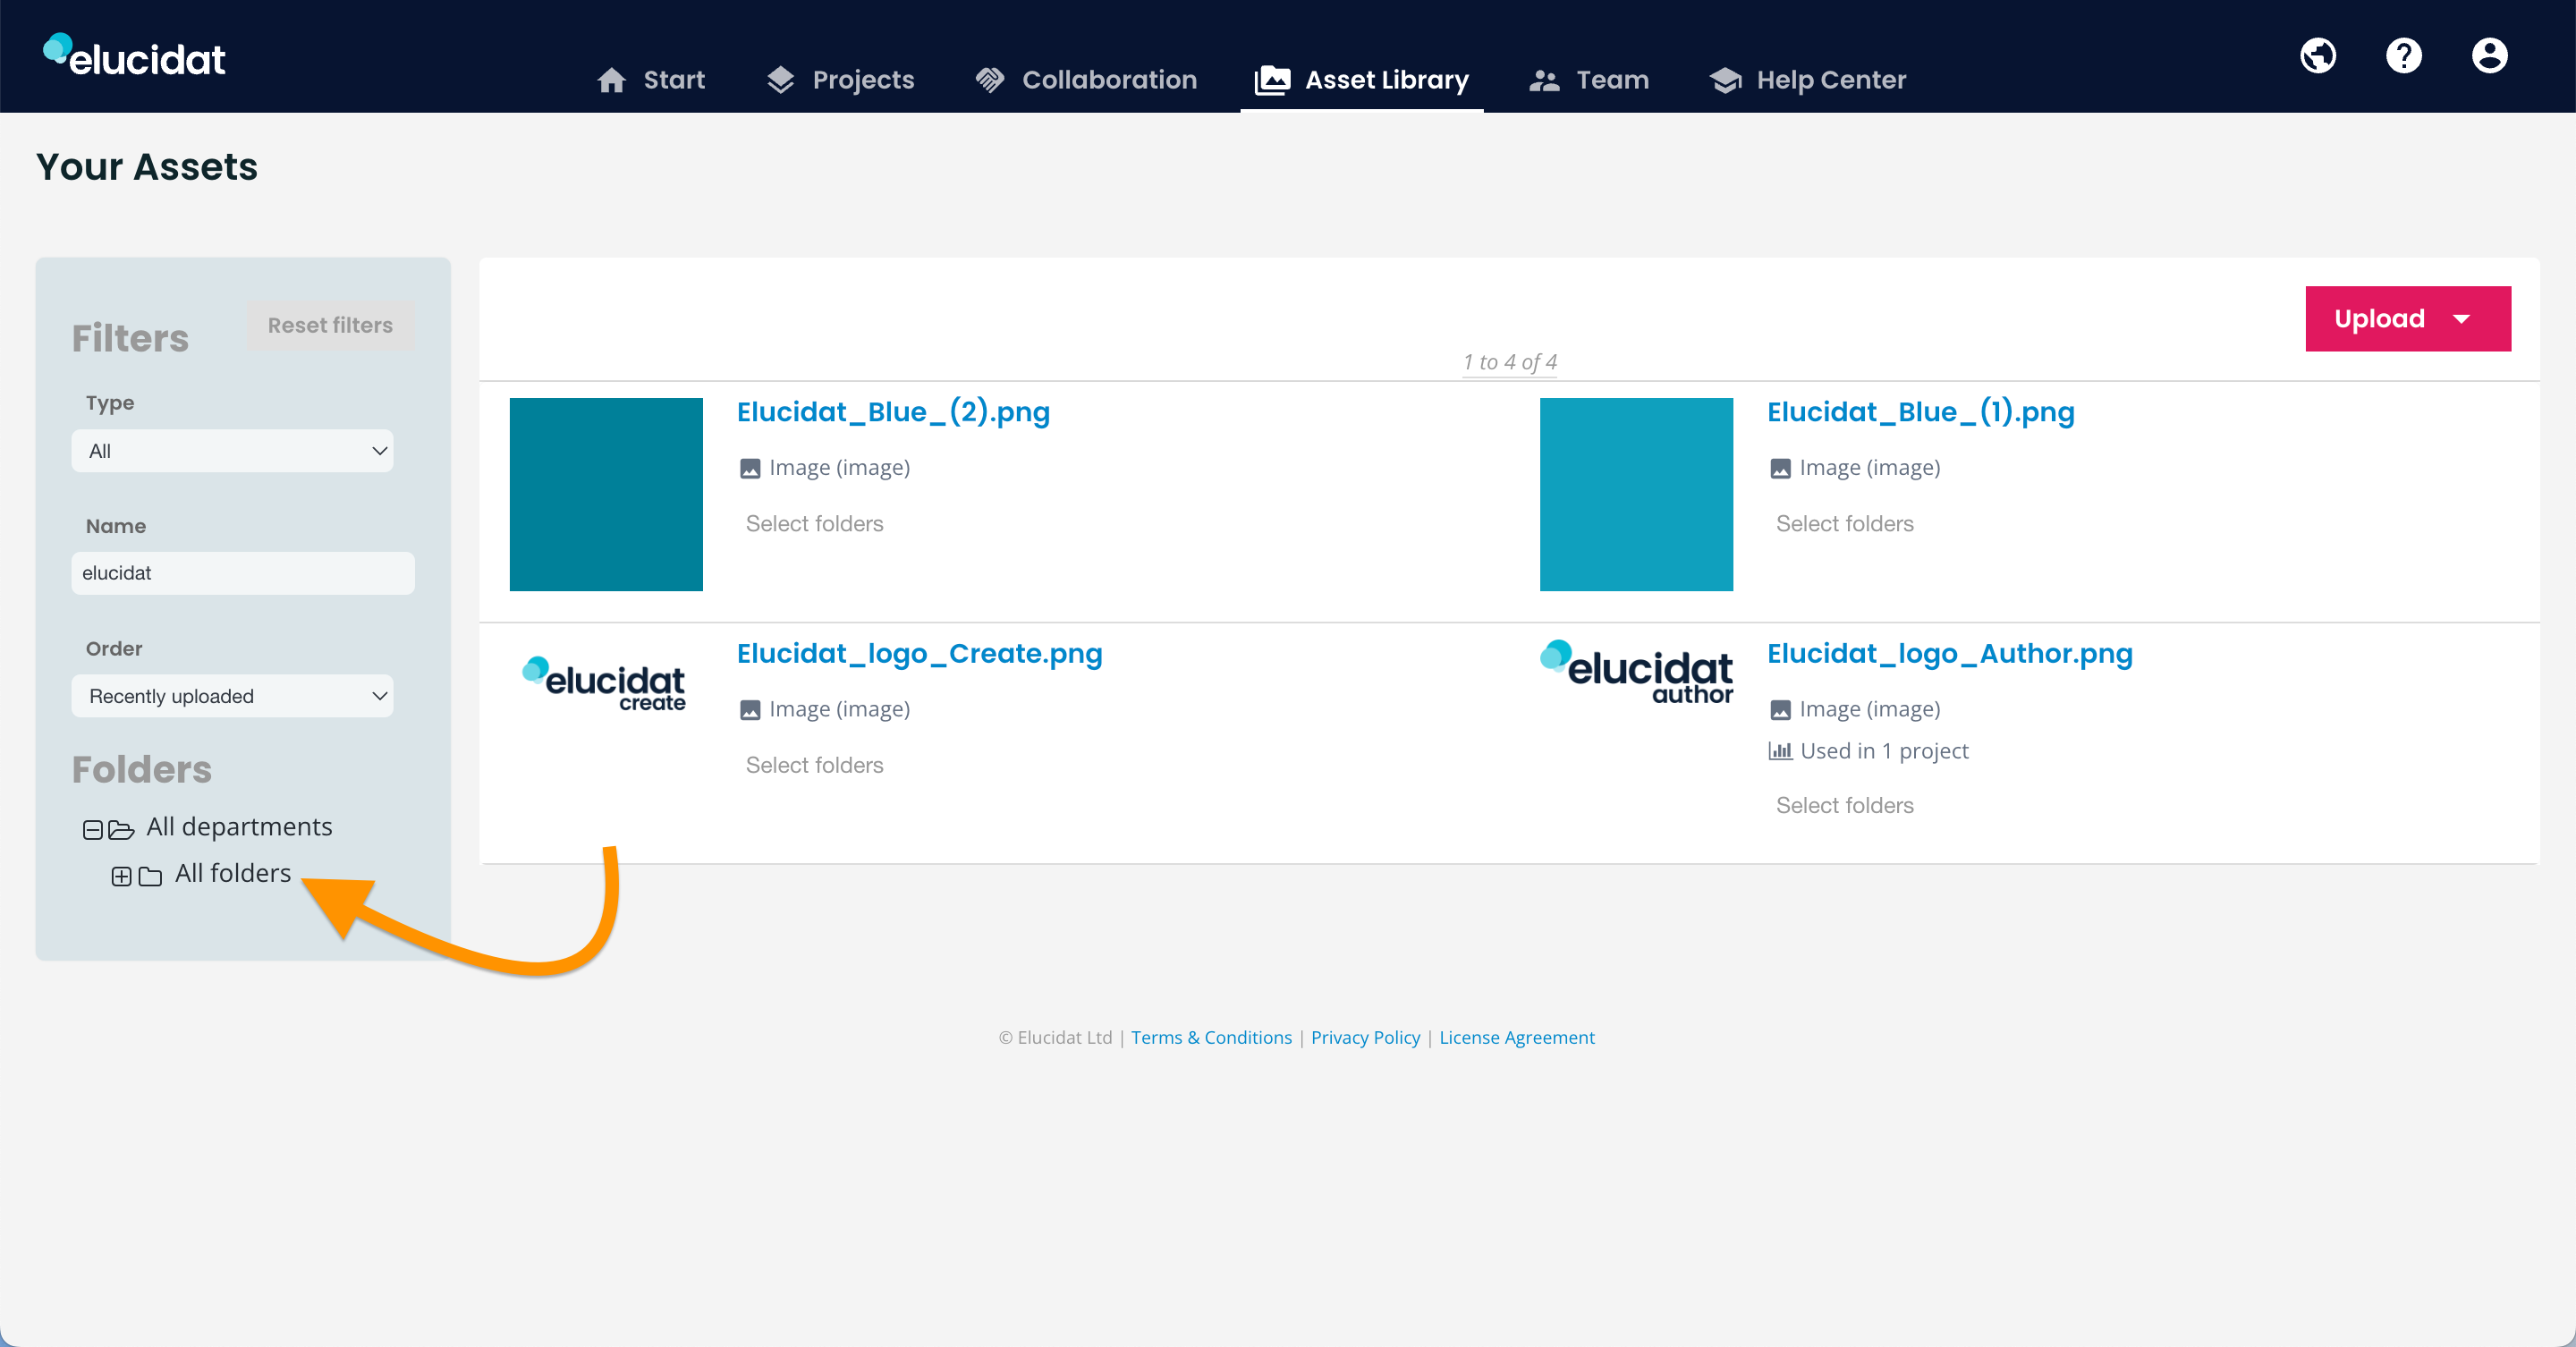Expand the All folders tree node

click(x=121, y=876)
